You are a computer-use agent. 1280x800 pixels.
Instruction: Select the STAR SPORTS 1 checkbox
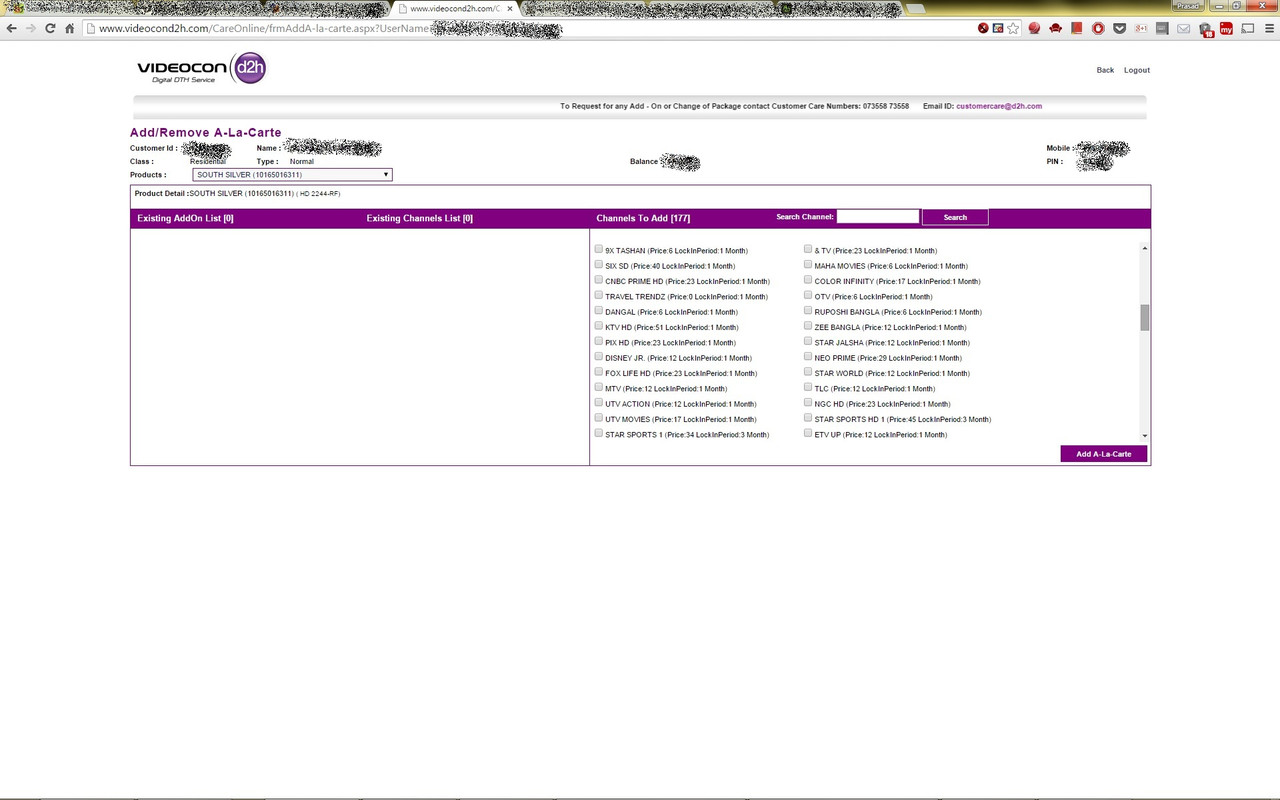(599, 433)
